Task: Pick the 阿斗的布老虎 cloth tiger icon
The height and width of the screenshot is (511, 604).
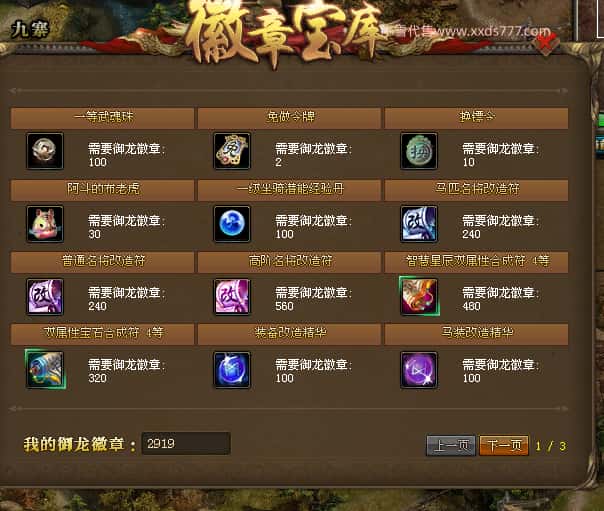Action: (x=45, y=223)
